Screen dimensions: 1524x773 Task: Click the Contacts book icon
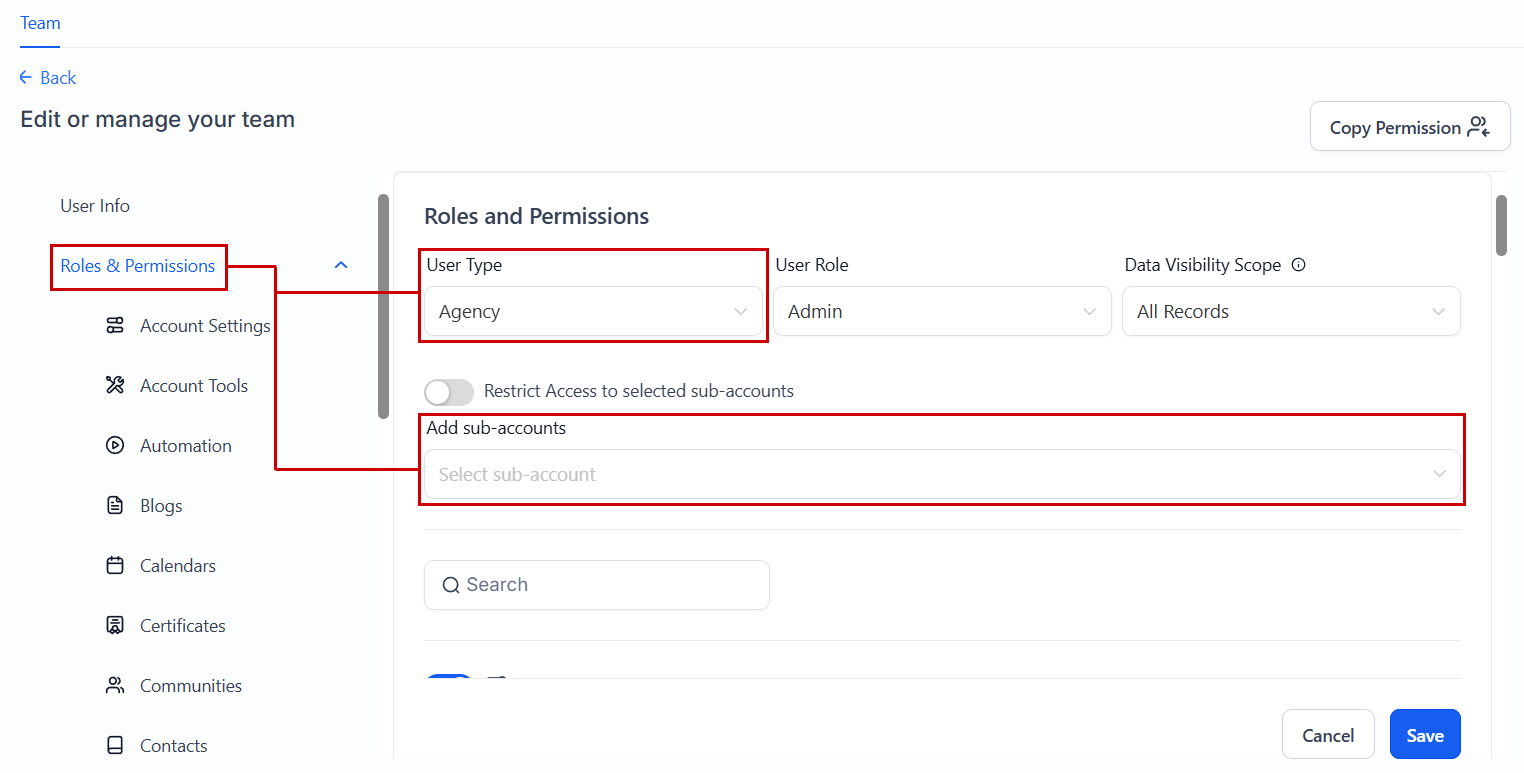tap(115, 746)
